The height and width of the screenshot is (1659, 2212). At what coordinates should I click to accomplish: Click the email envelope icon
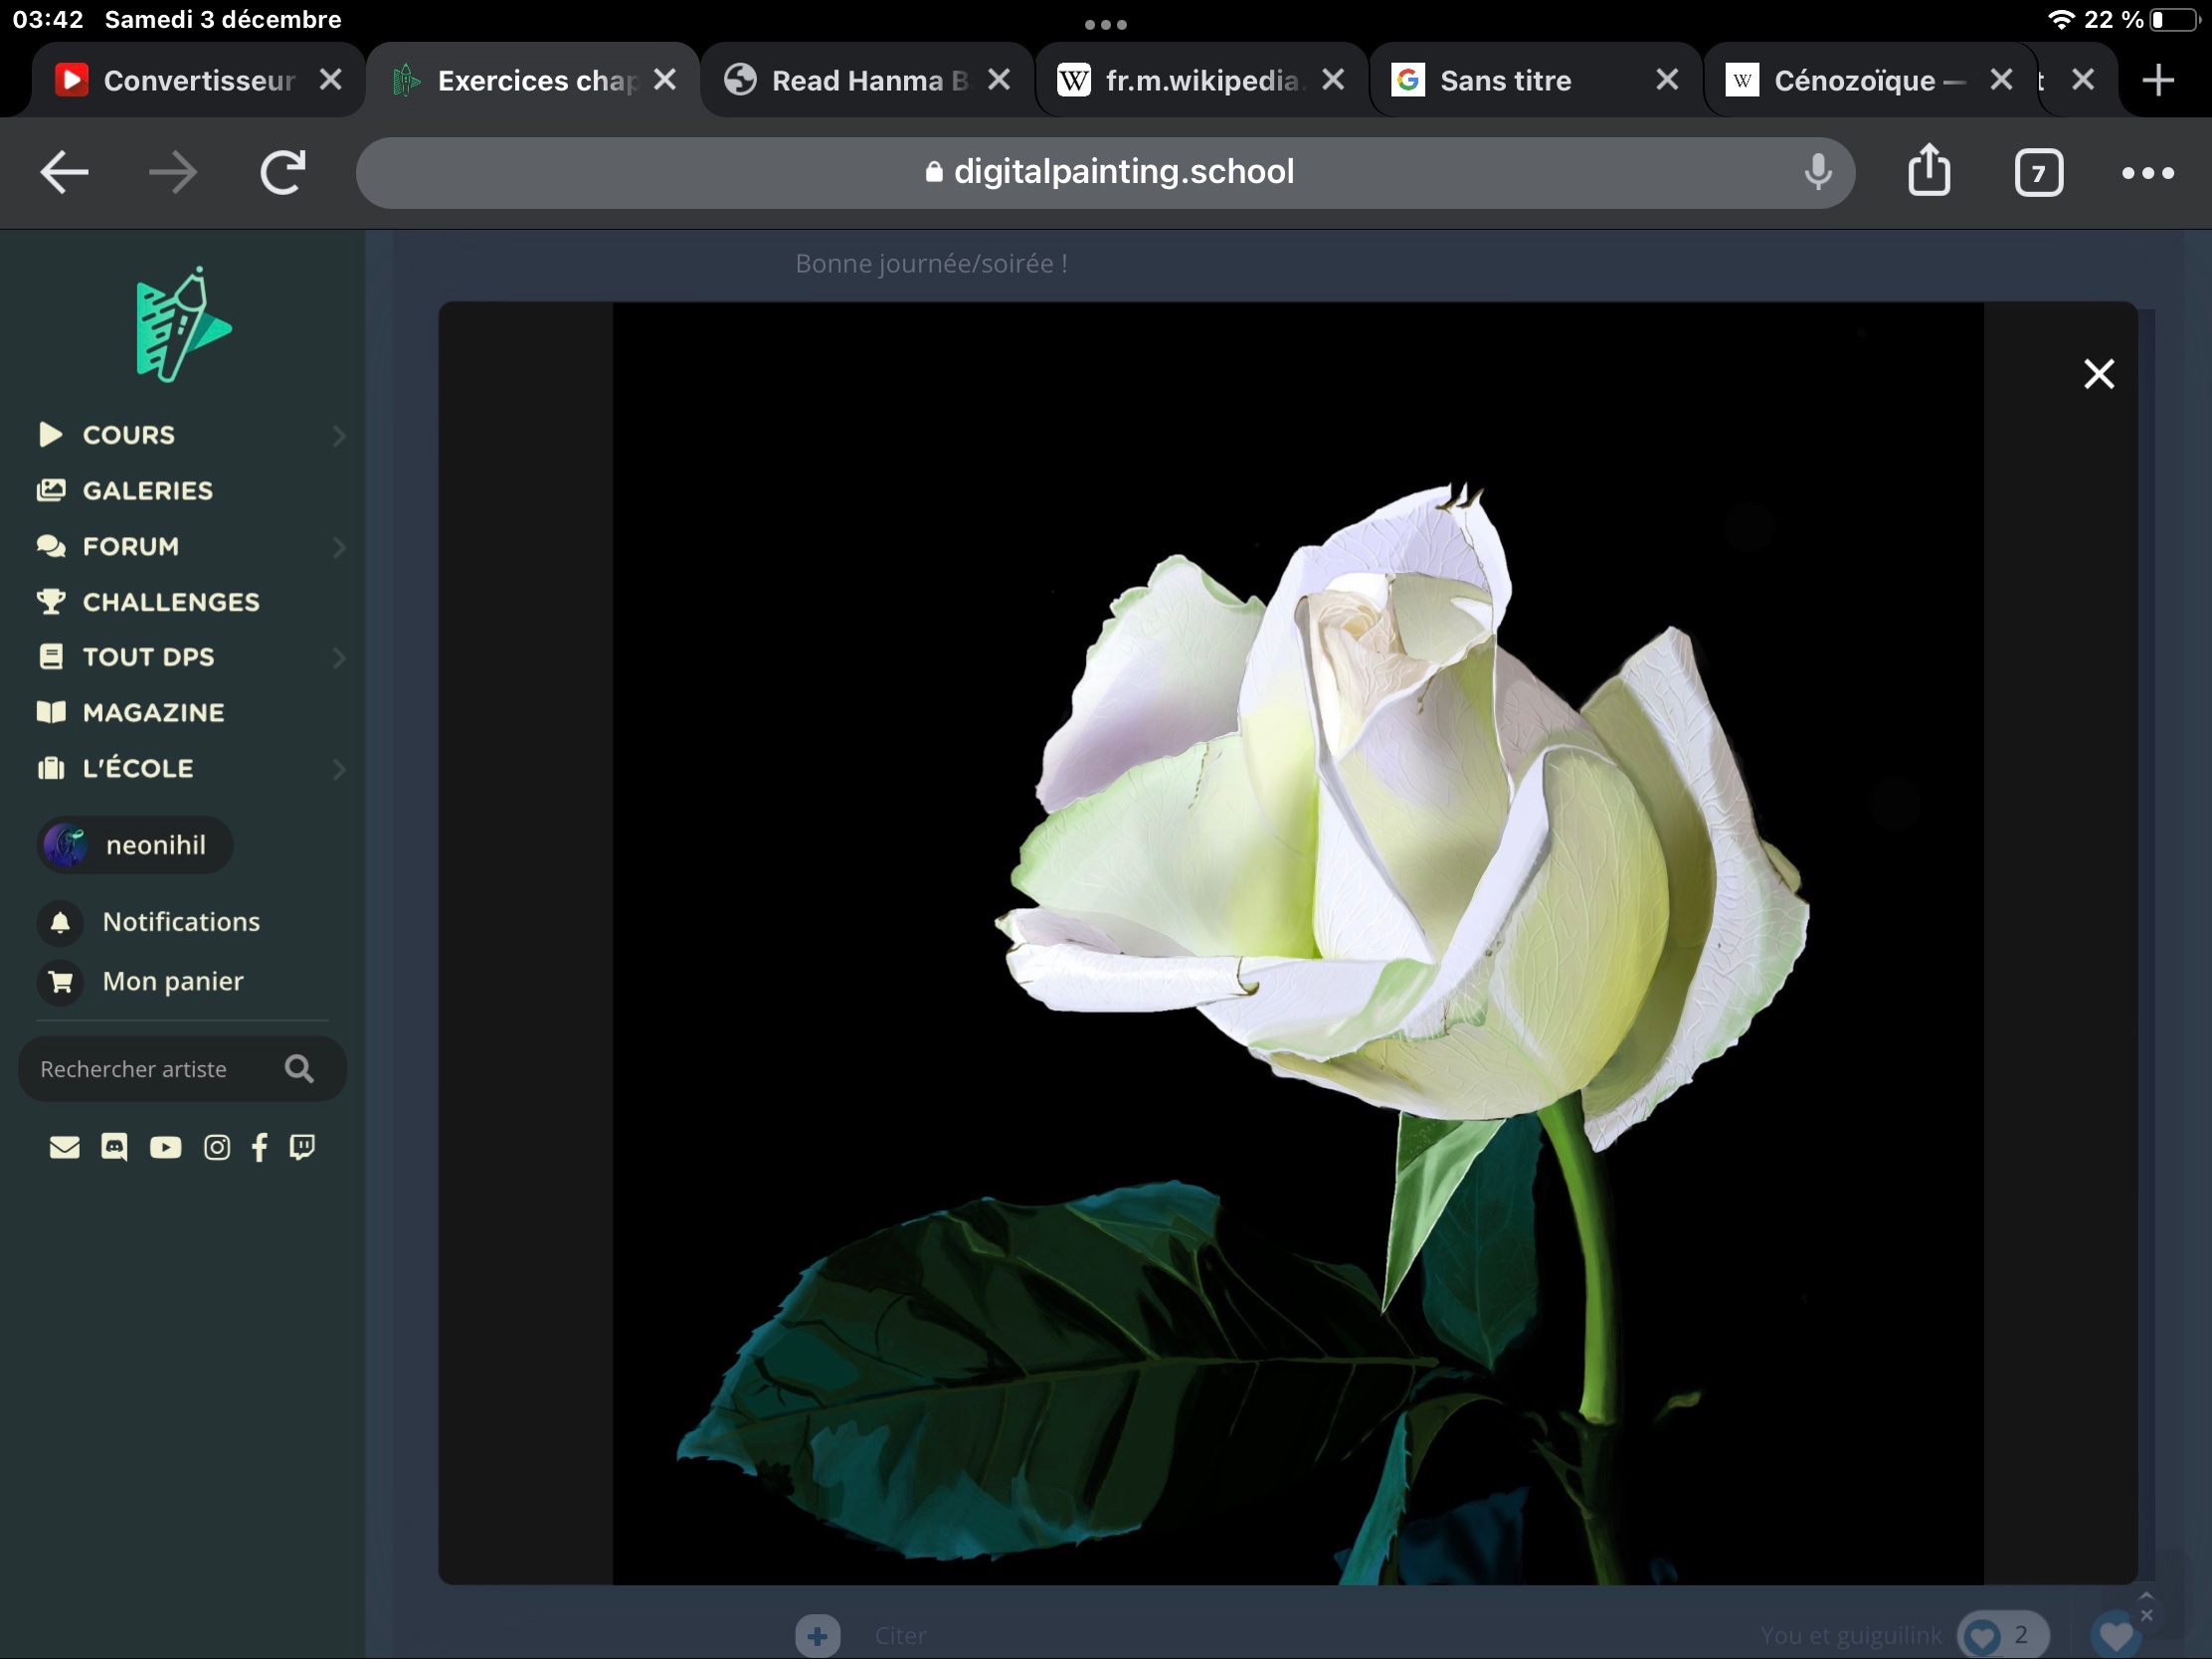[x=64, y=1147]
